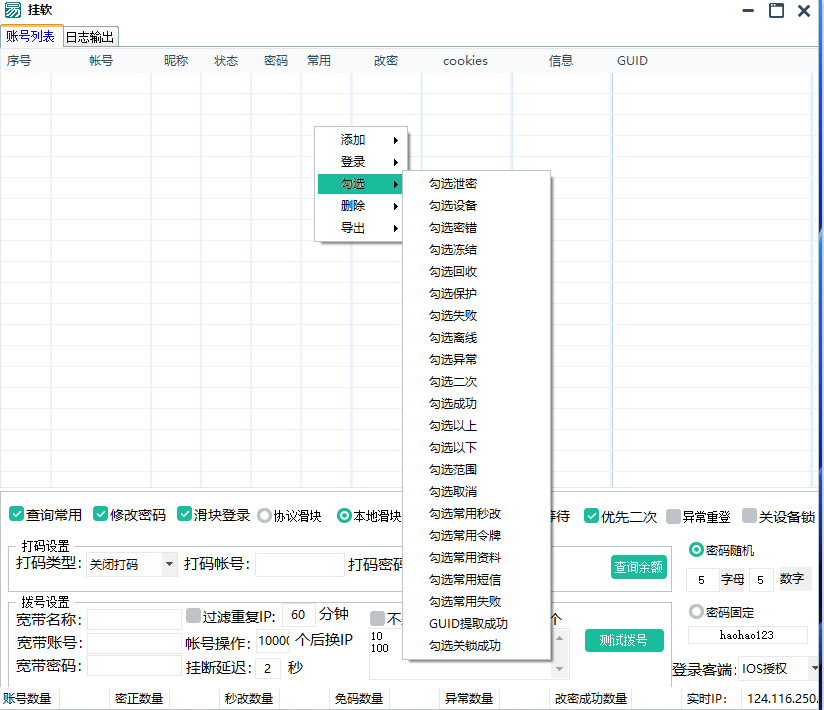
Task: Click the 查询余额 button
Action: (638, 567)
